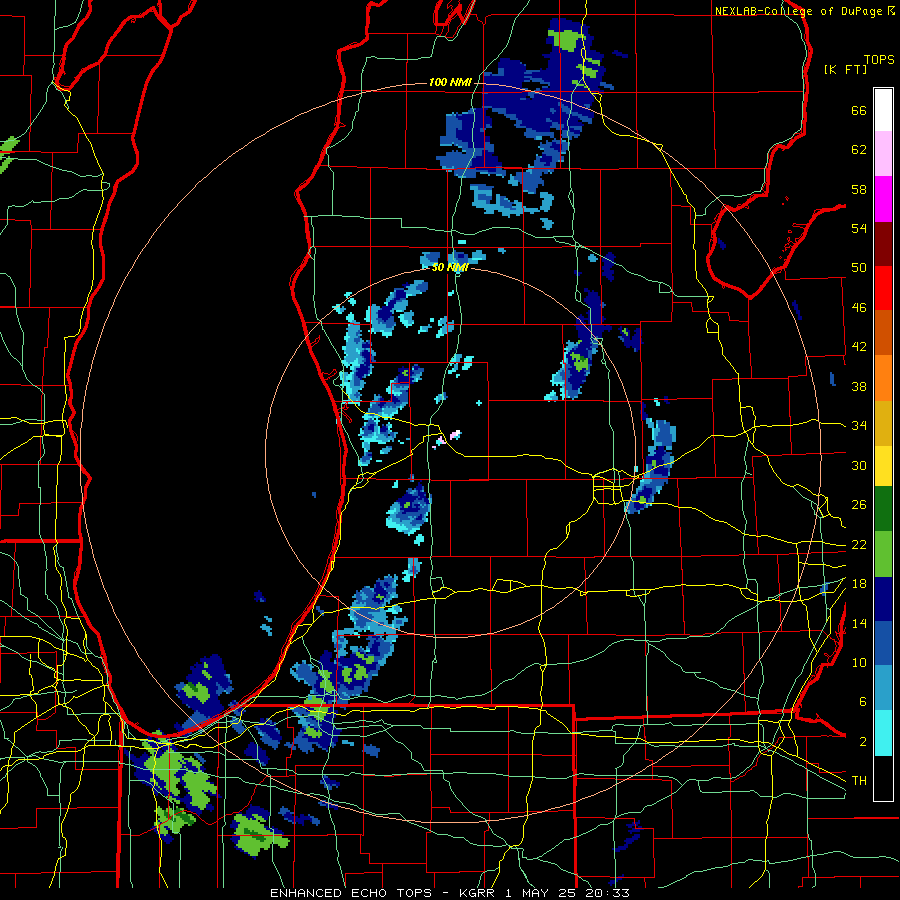Click the '100 NMI' range ring label
The image size is (900, 900).
coord(450,83)
